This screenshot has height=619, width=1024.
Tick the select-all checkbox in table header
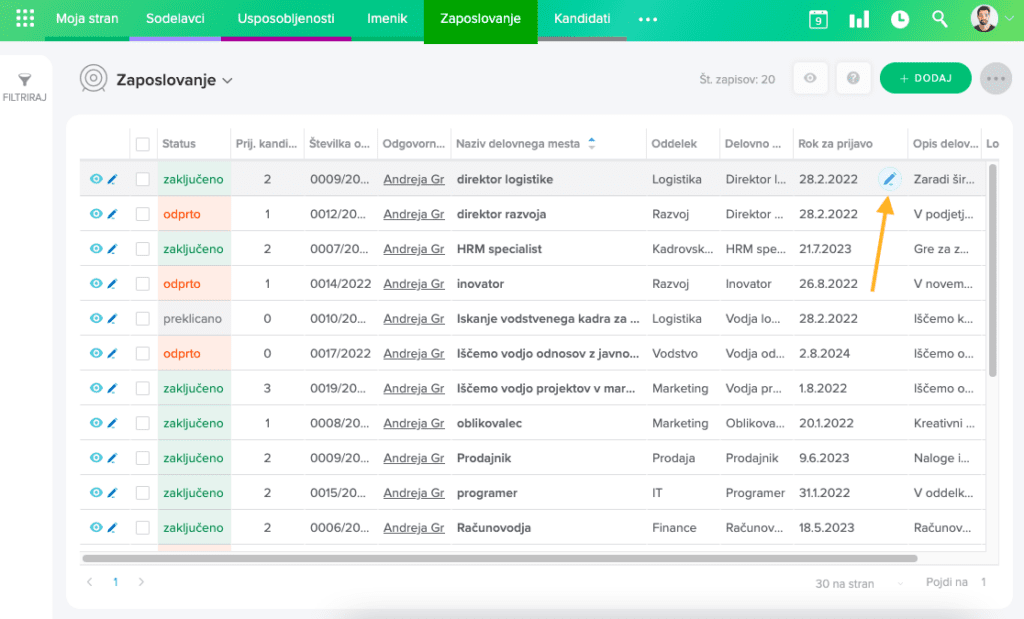(143, 144)
